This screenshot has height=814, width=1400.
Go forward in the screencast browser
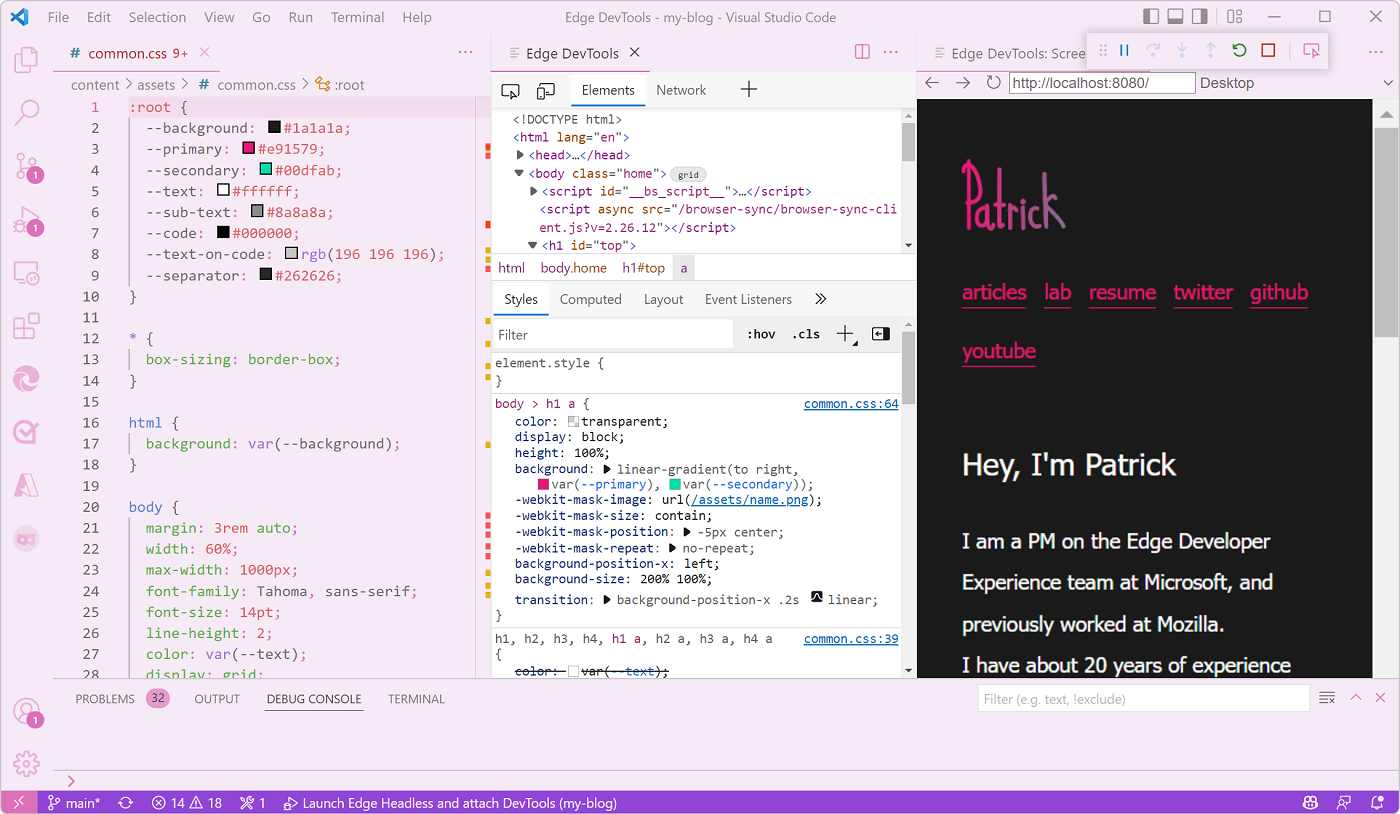(963, 83)
